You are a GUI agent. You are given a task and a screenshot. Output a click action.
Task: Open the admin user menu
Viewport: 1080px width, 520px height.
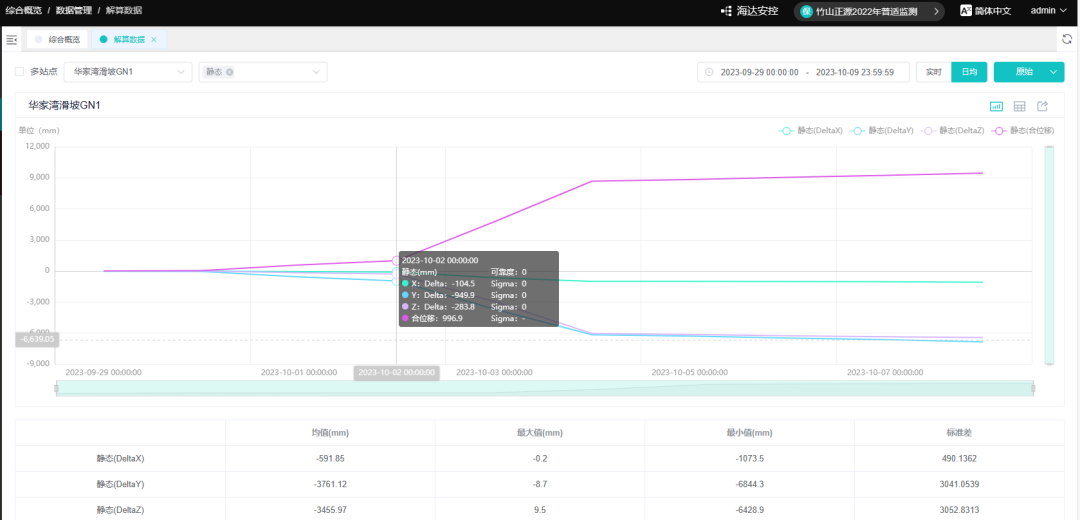(1049, 11)
